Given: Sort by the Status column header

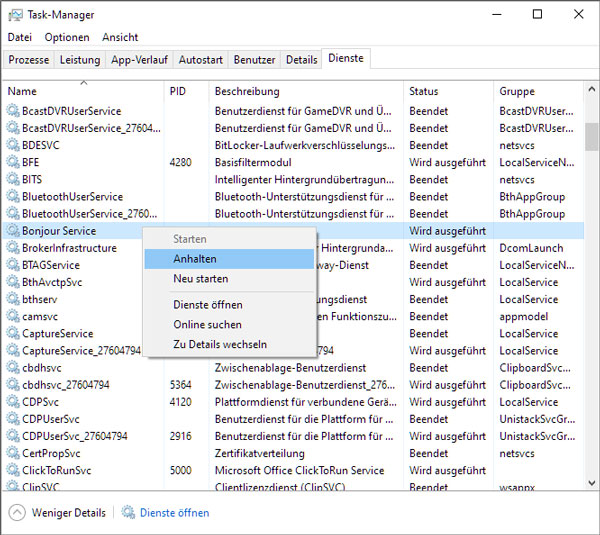Looking at the screenshot, I should click(448, 91).
